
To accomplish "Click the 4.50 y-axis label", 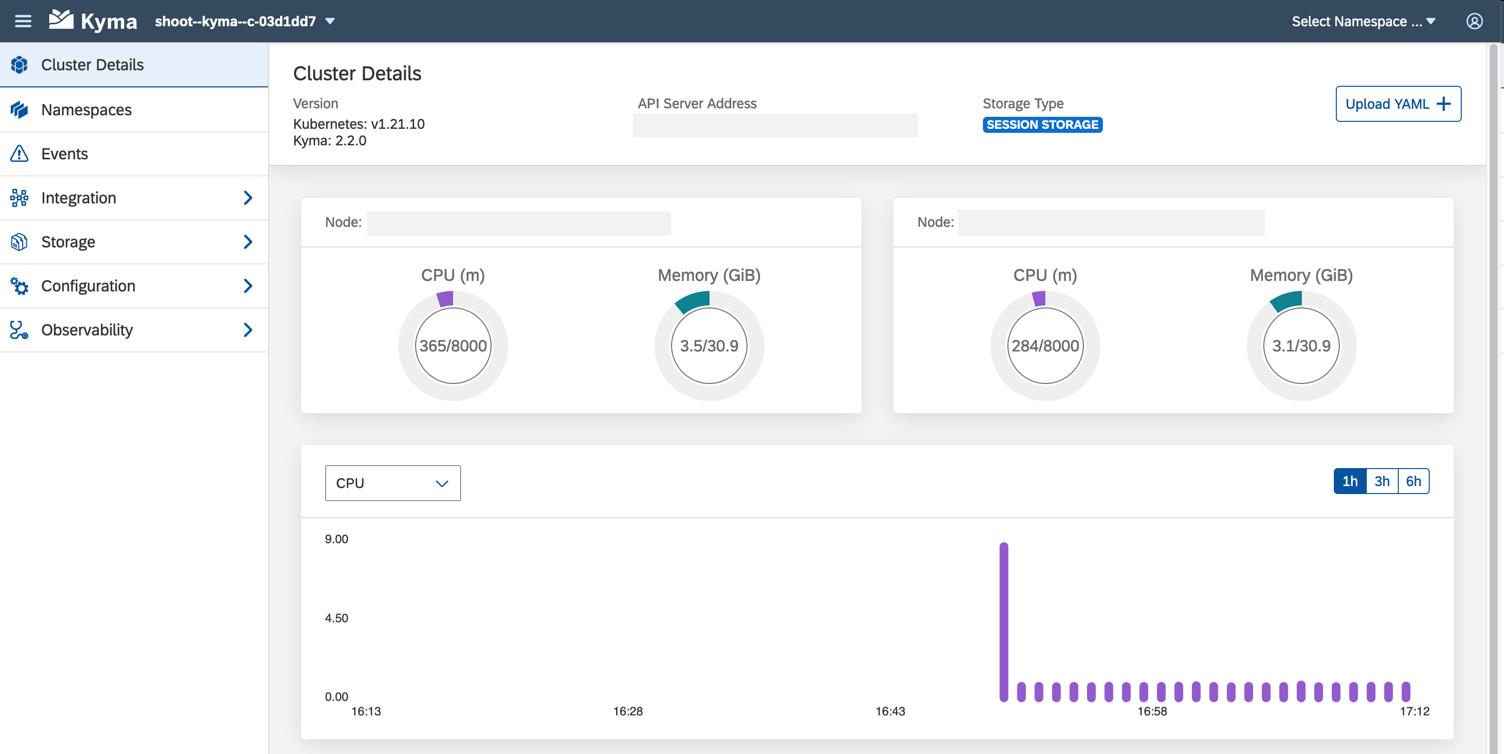I will tap(336, 618).
